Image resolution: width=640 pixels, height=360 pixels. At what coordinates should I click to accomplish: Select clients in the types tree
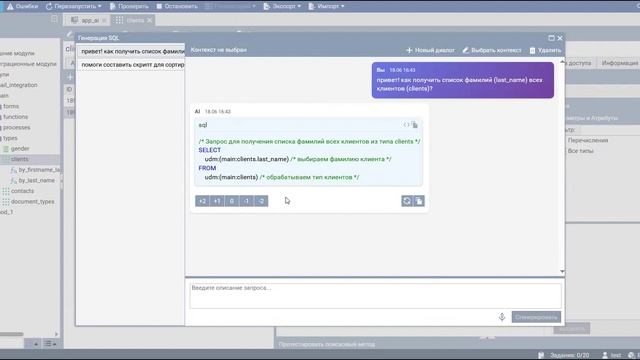tap(20, 159)
